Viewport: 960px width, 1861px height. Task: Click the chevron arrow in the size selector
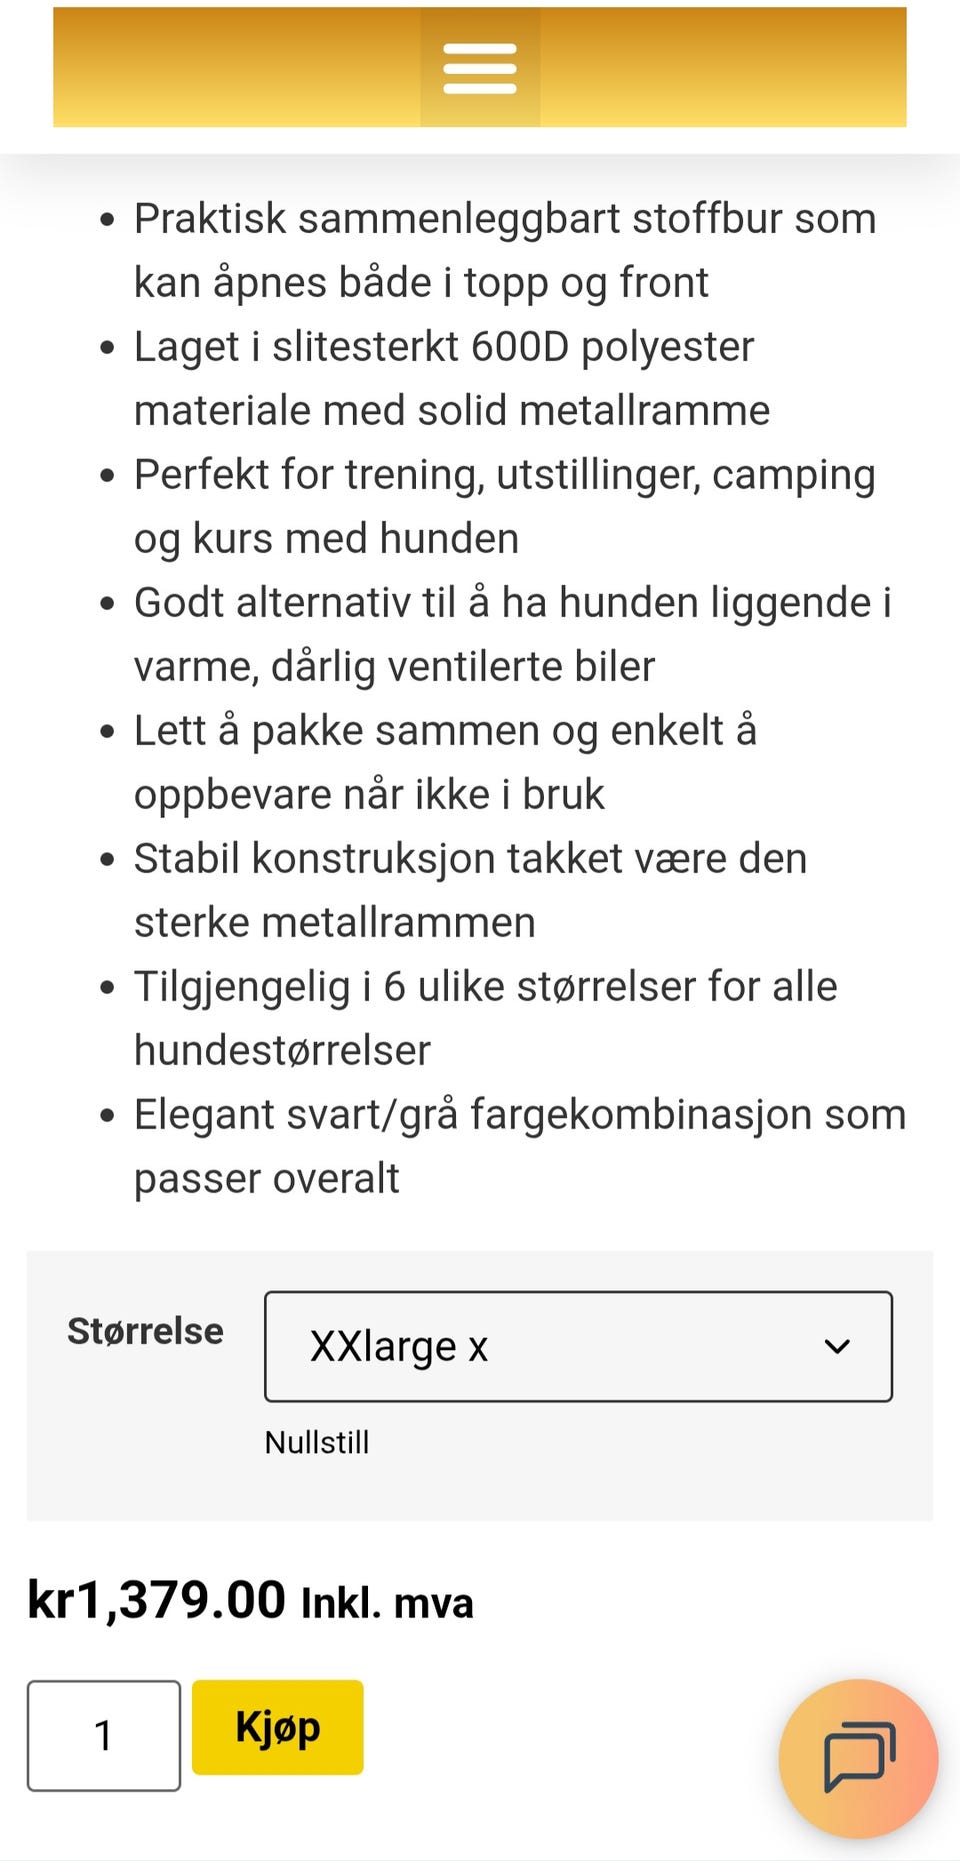(837, 1346)
